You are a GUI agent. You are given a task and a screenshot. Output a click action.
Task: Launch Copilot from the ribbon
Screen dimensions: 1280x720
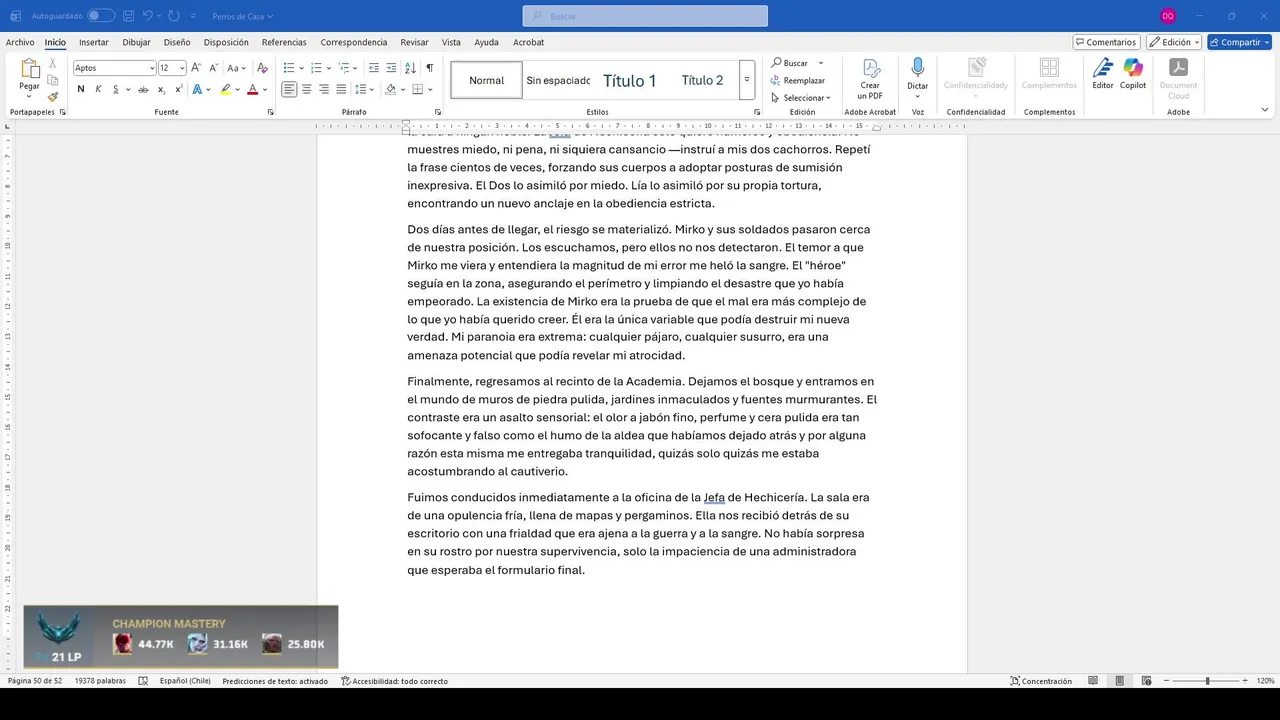click(x=1133, y=74)
